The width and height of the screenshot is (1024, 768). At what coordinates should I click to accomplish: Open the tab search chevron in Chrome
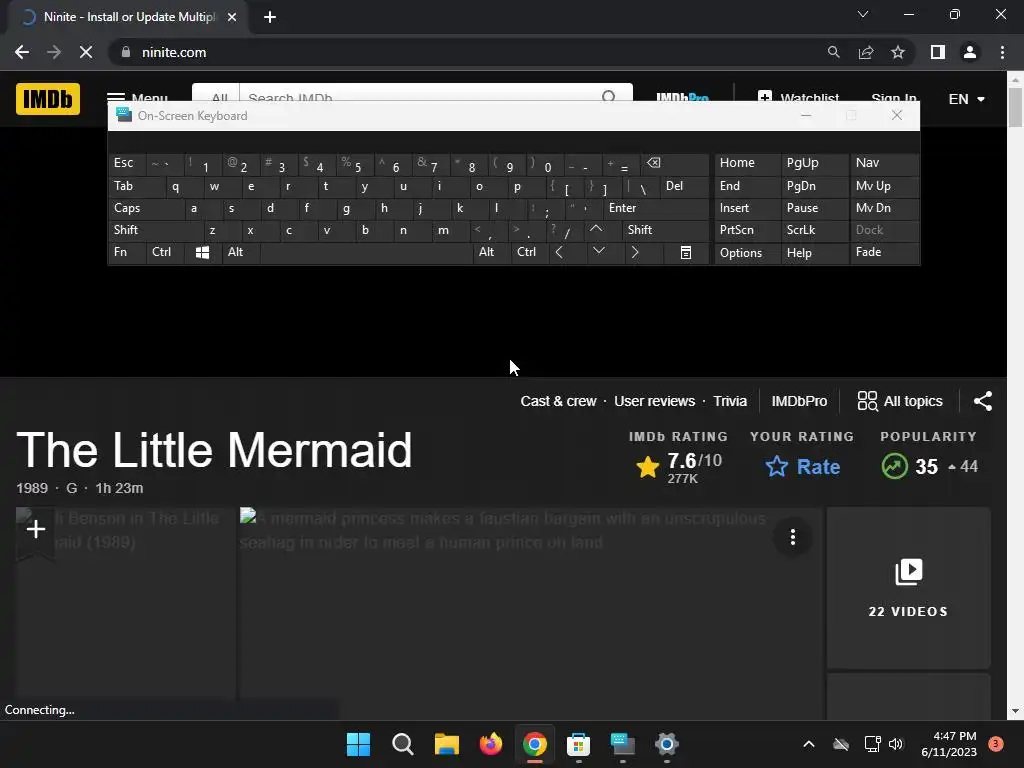tap(863, 14)
